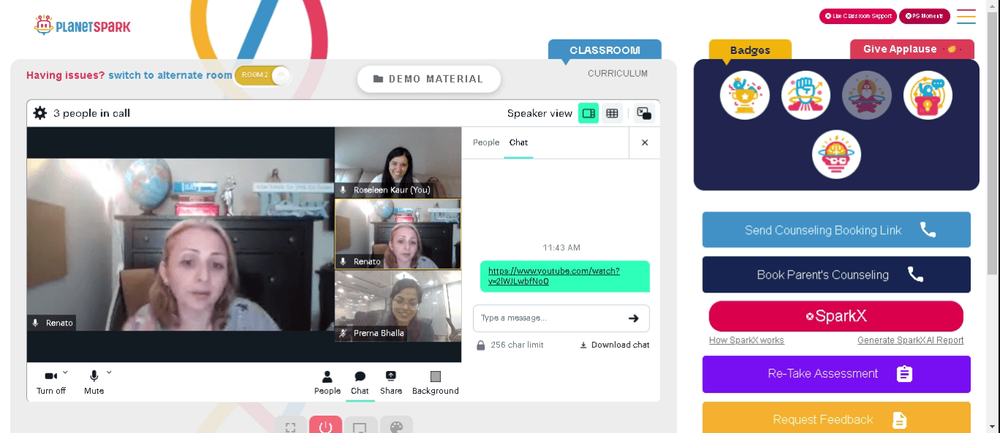Switch to grid view layout icon
This screenshot has height=433, width=1000.
point(612,114)
